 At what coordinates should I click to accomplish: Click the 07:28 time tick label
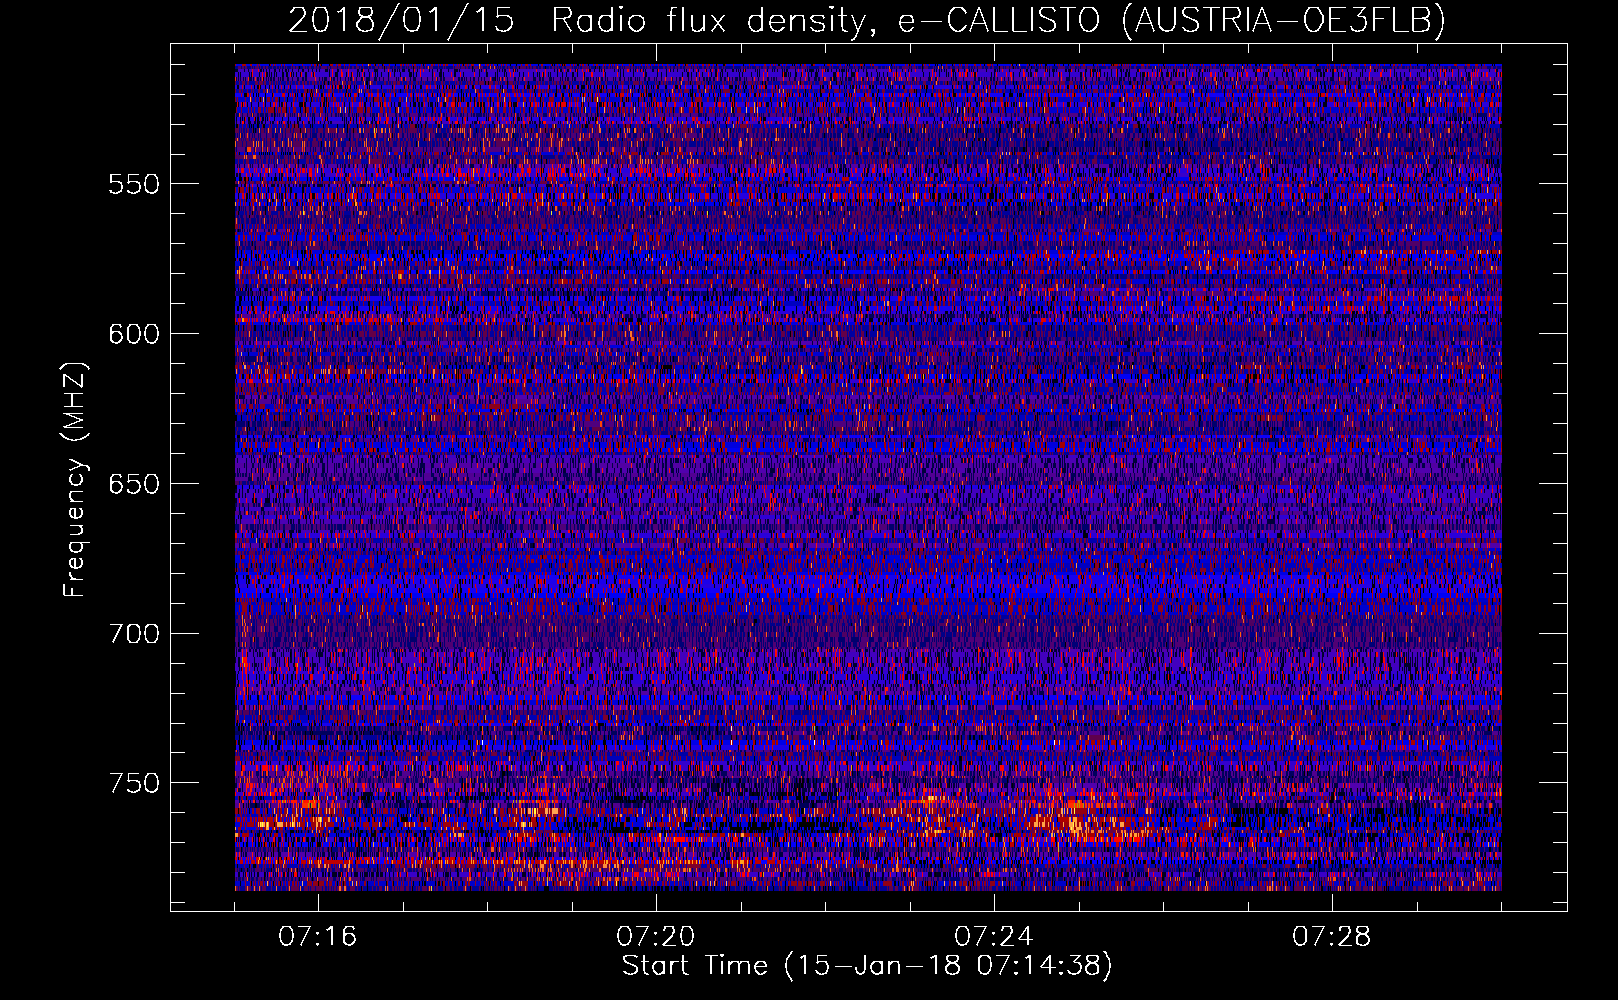pos(1332,937)
